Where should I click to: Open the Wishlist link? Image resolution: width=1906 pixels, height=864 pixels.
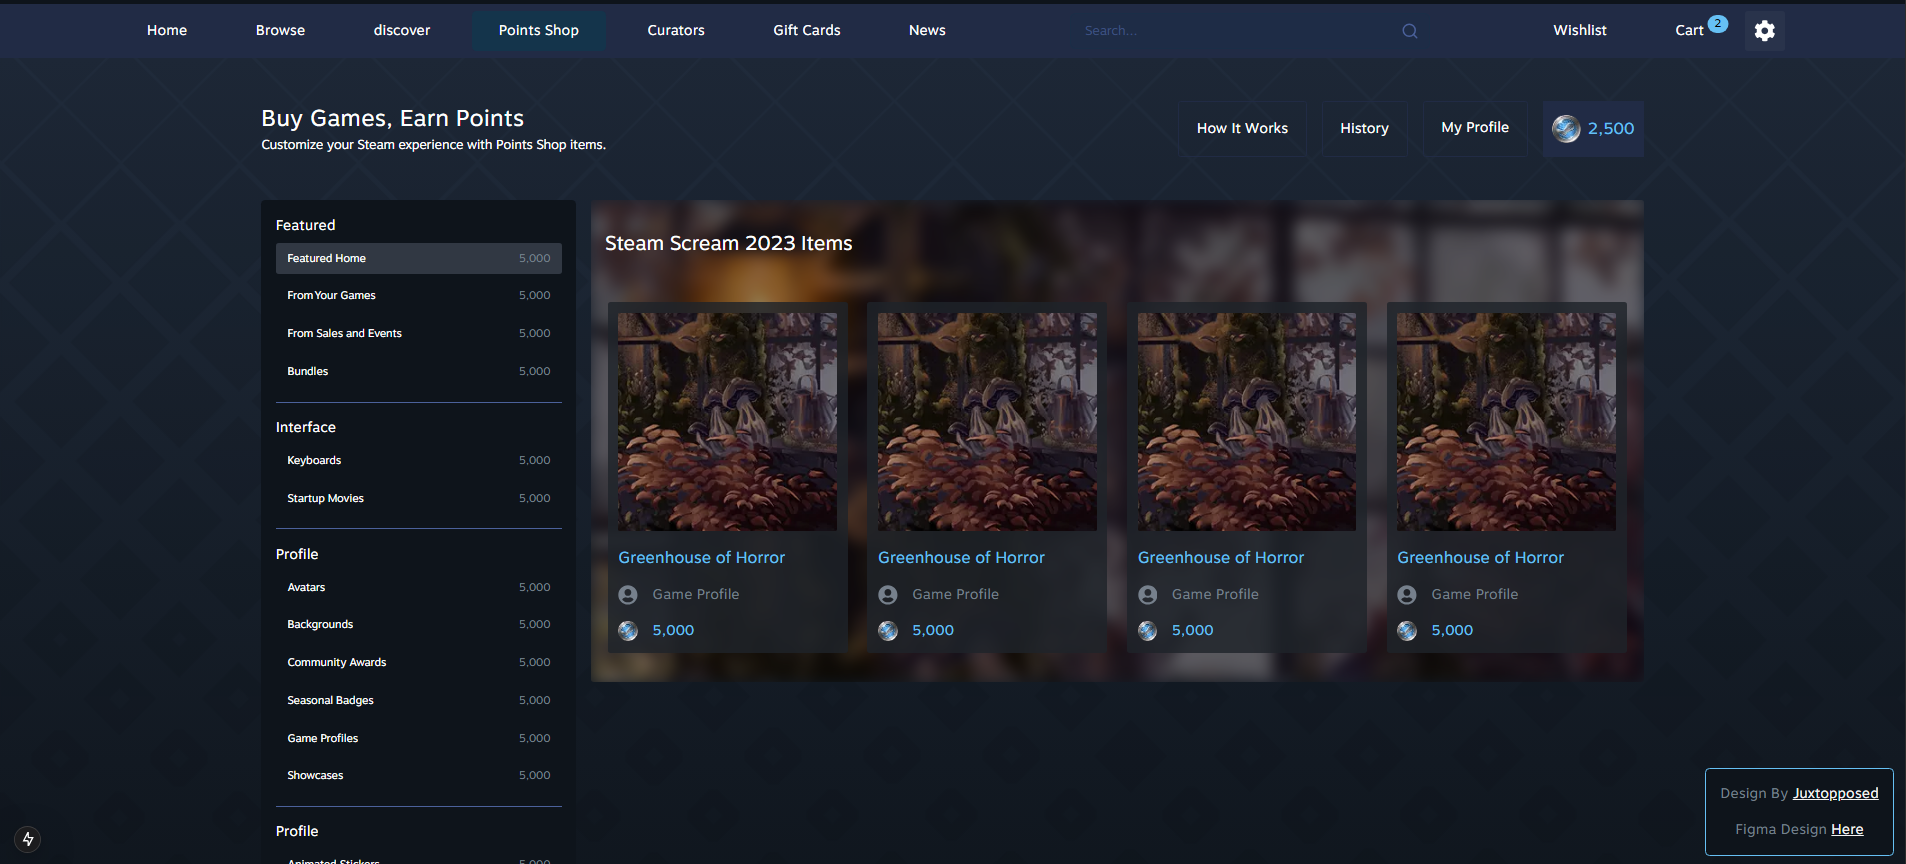(1580, 31)
